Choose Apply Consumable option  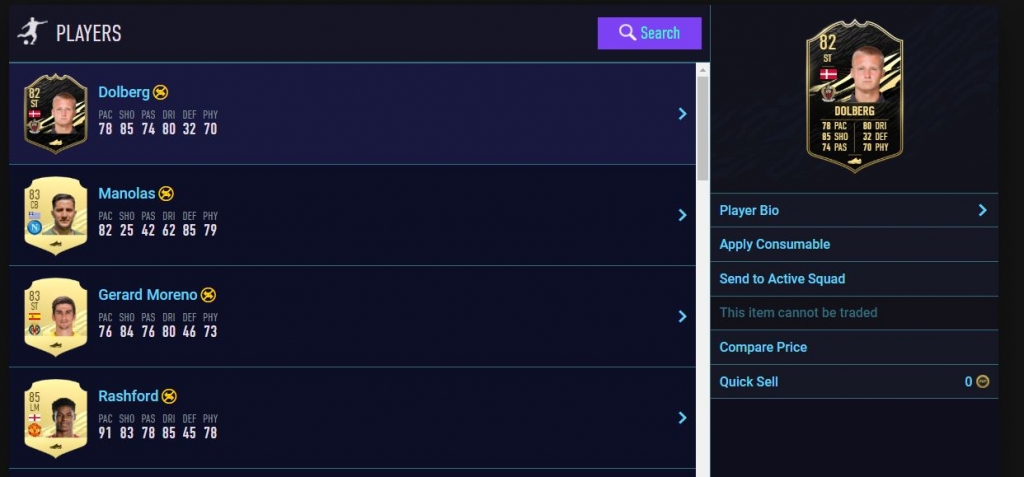tap(775, 244)
